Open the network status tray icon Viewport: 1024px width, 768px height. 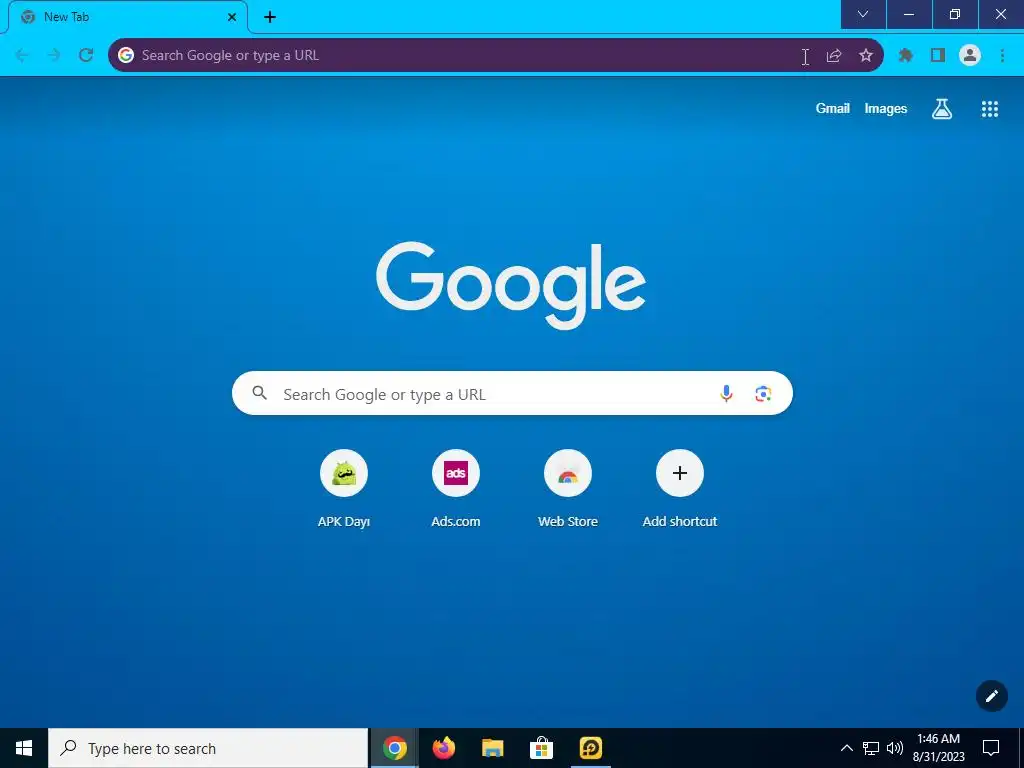tap(871, 748)
